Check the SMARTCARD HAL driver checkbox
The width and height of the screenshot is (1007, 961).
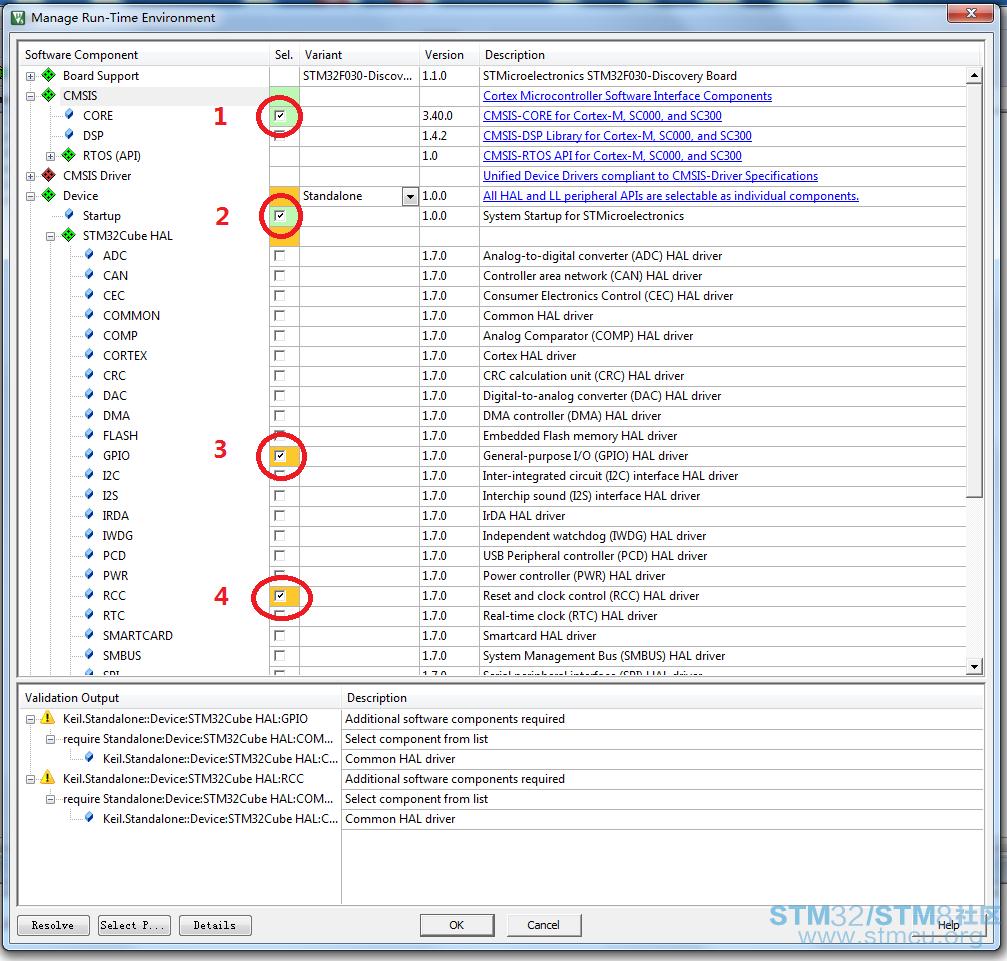(x=279, y=635)
